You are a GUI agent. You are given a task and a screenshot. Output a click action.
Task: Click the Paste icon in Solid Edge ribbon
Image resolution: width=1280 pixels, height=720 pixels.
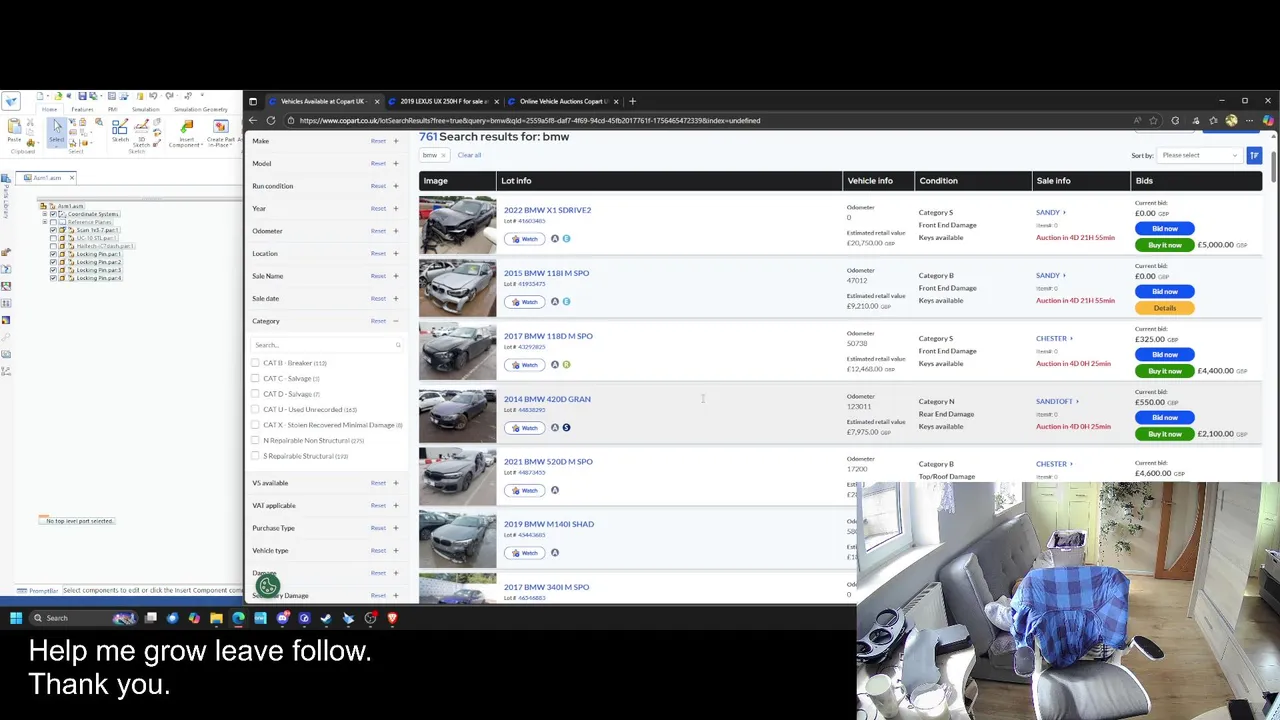click(x=14, y=126)
